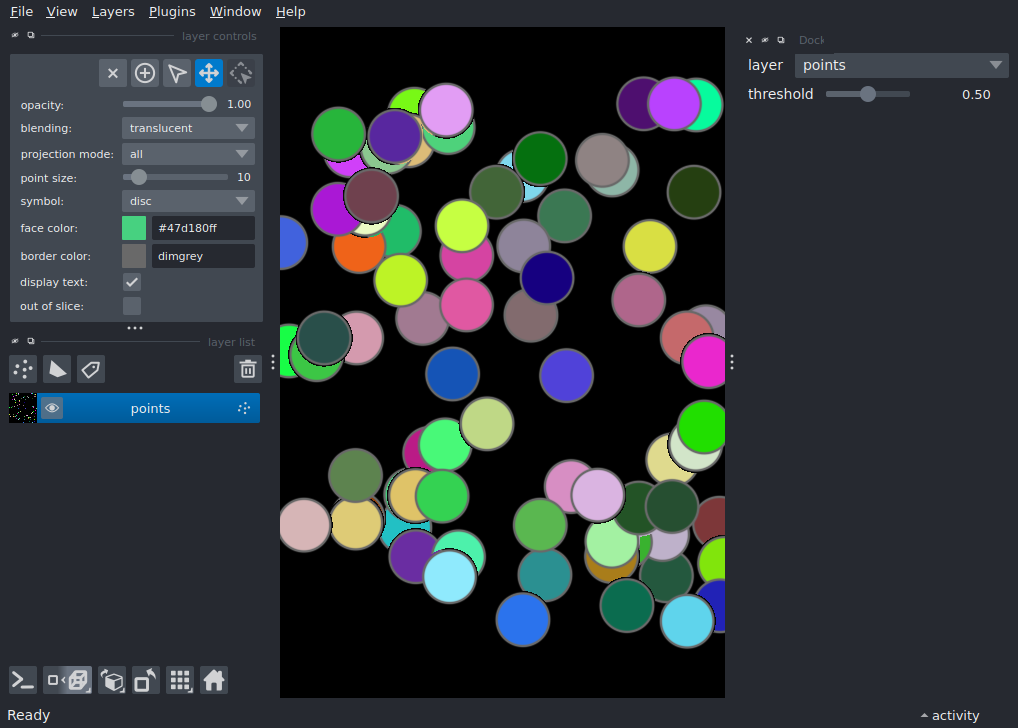This screenshot has height=728, width=1018.
Task: Open the layer dropdown in the Dock
Action: (901, 65)
